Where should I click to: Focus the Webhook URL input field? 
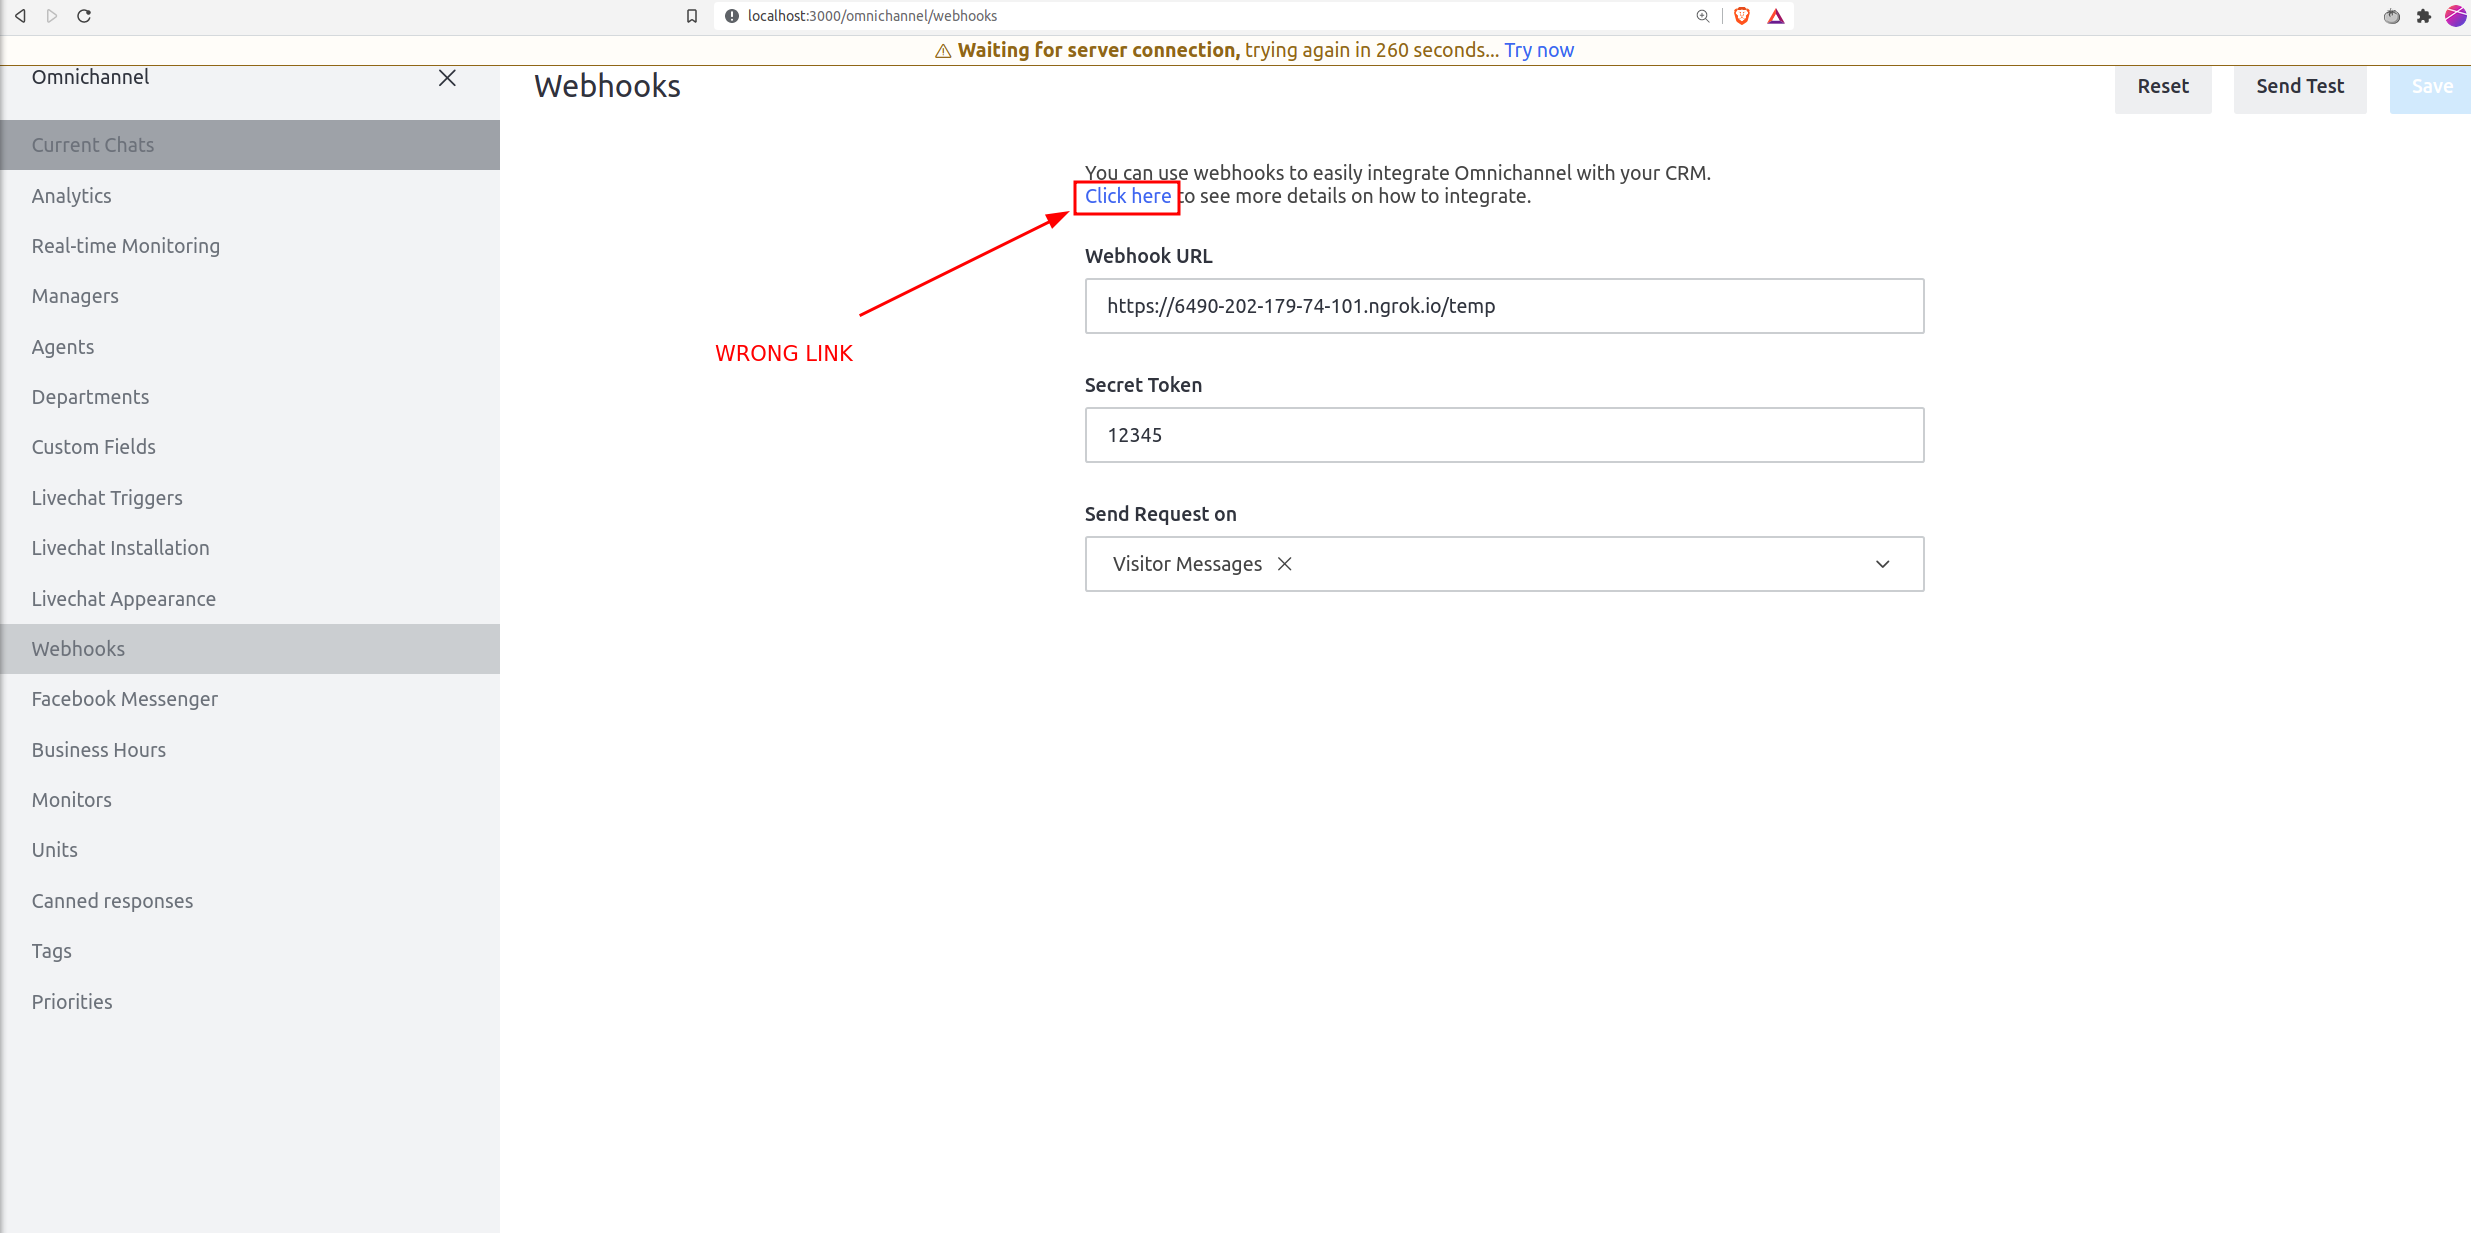[1503, 306]
